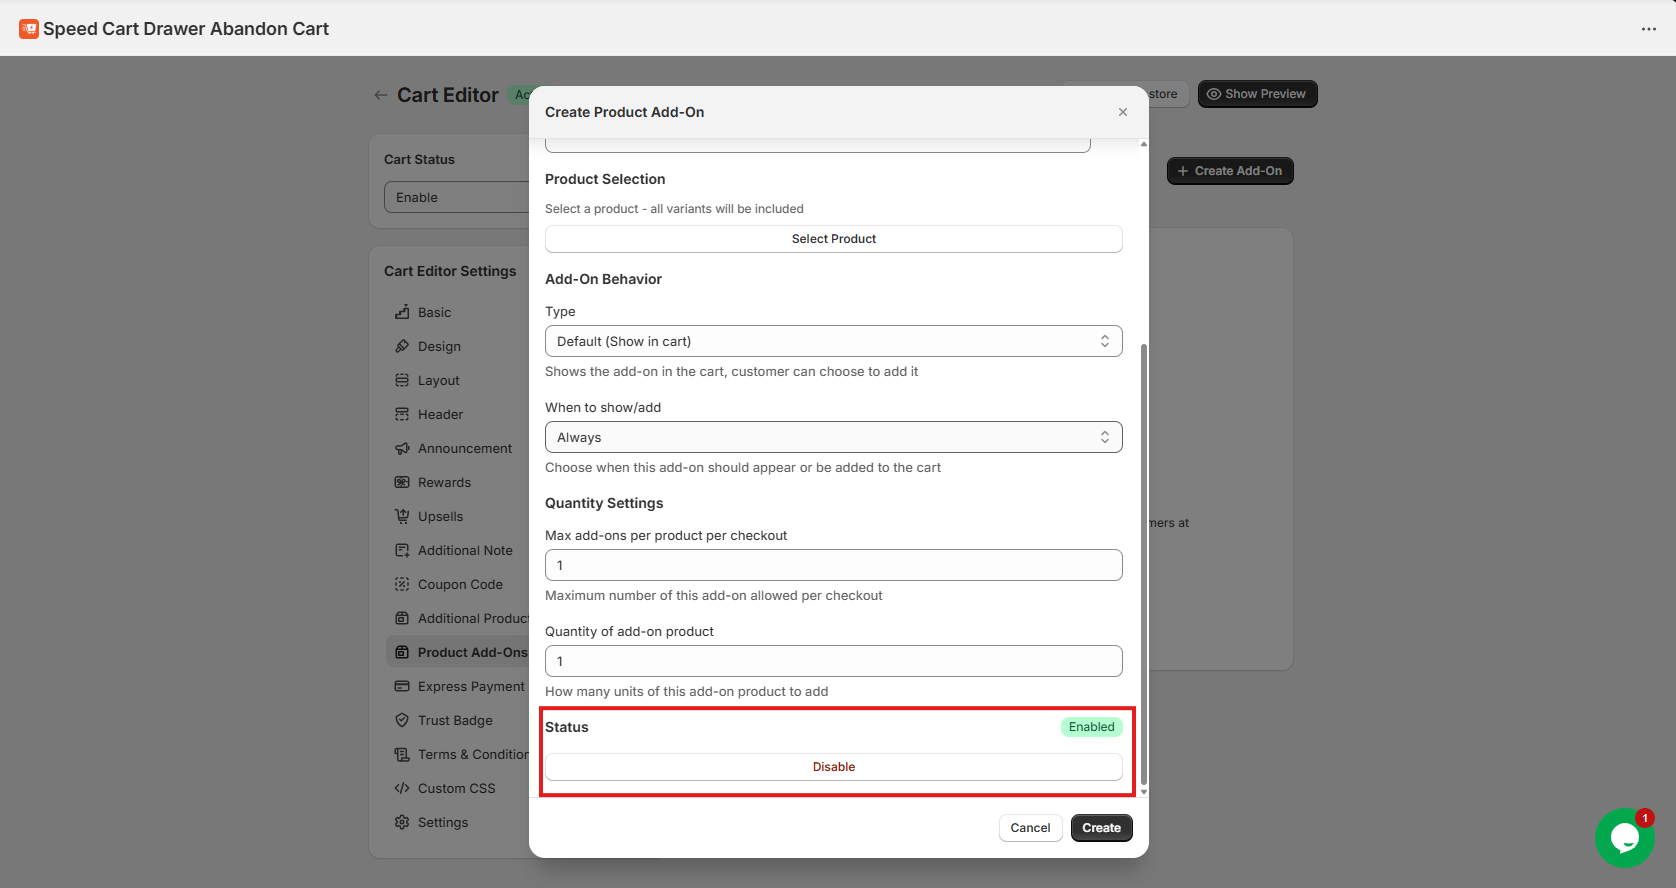Expand the When to show/add dropdown

(x=833, y=437)
